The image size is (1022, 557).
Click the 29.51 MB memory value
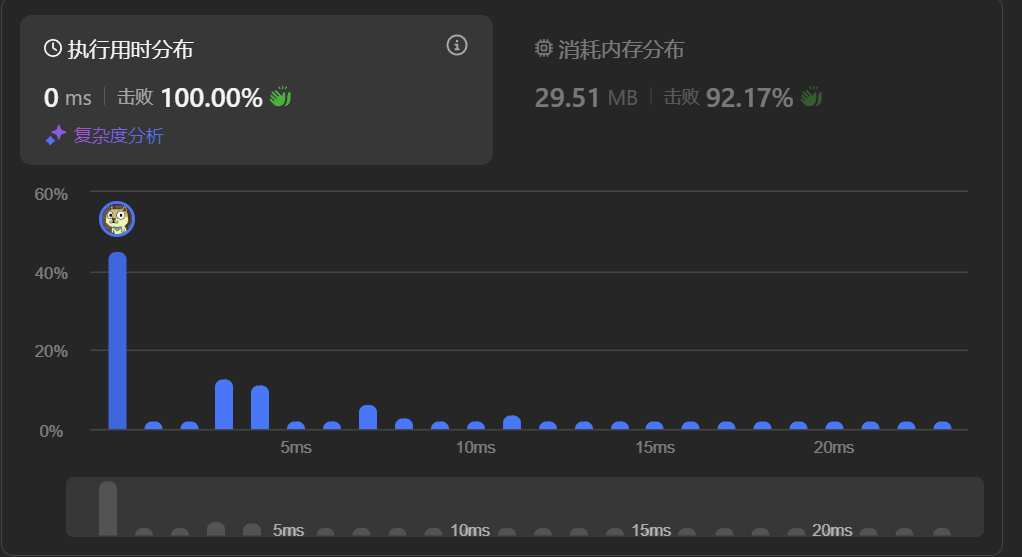pos(586,98)
